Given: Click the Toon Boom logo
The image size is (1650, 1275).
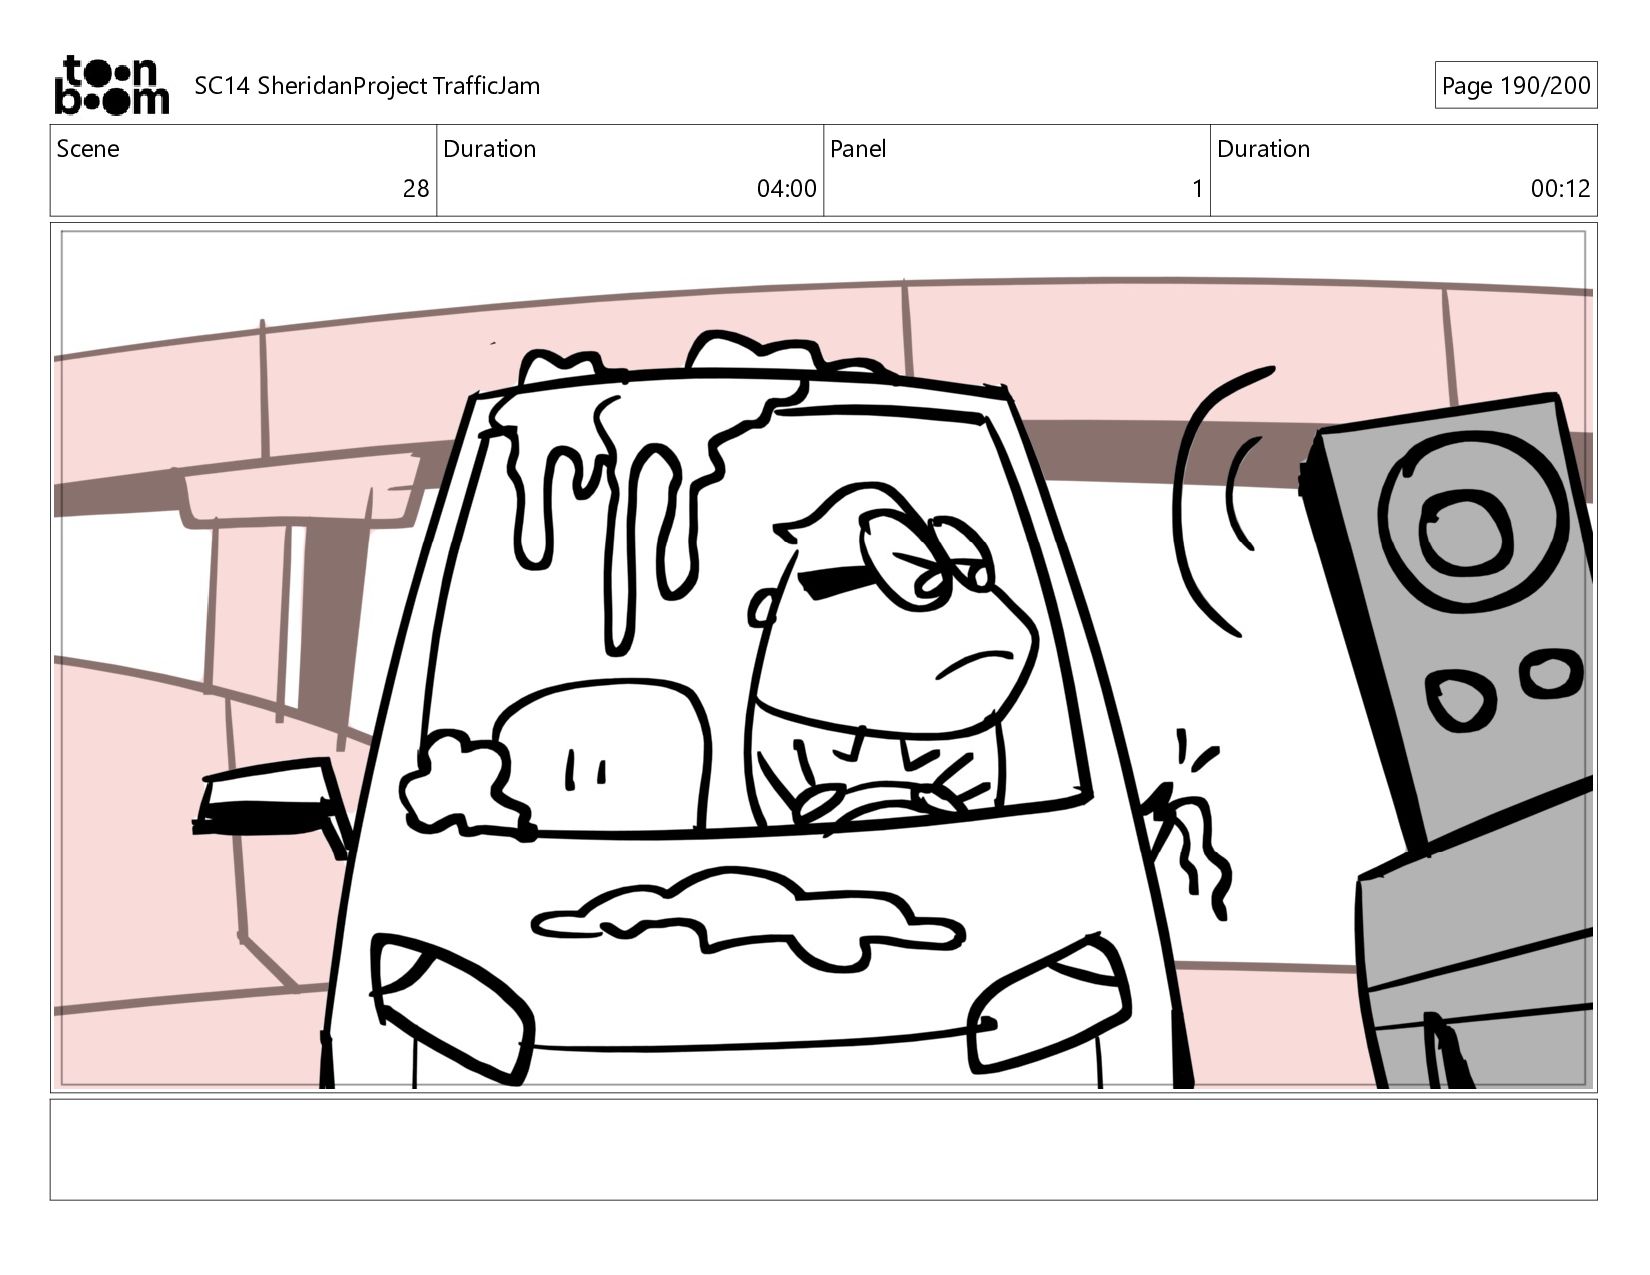Looking at the screenshot, I should pos(111,85).
